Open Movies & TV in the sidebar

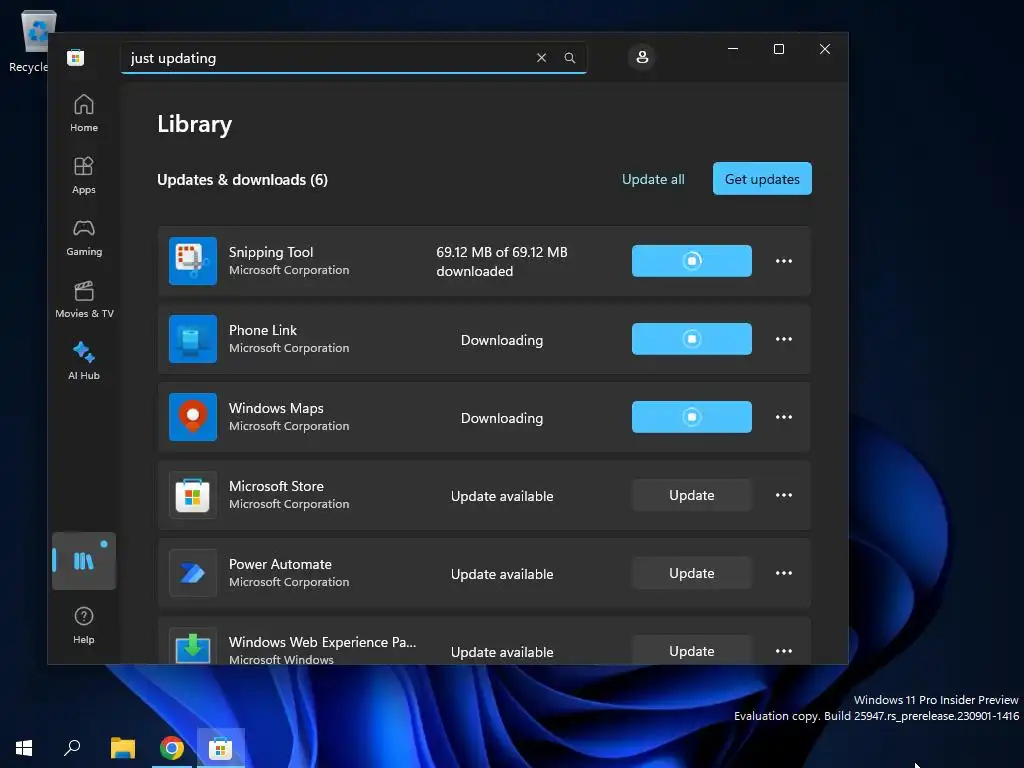pos(84,299)
